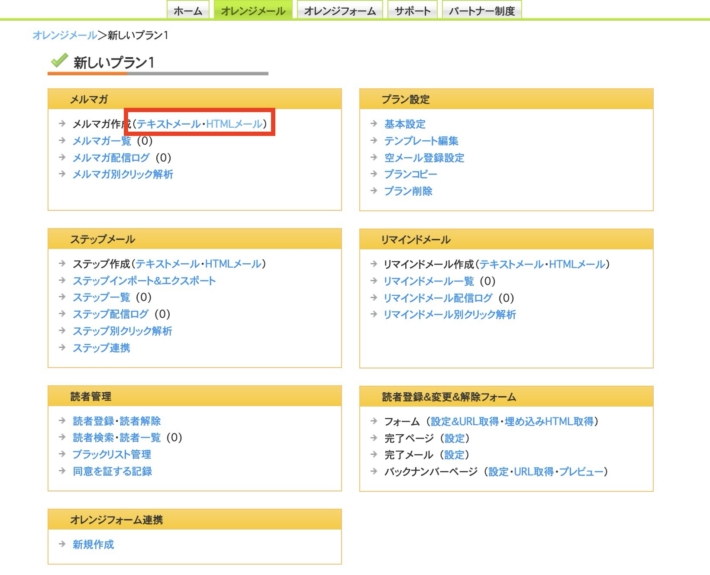Open ステップインポート&エクスポート
This screenshot has width=710, height=575.
(x=144, y=280)
